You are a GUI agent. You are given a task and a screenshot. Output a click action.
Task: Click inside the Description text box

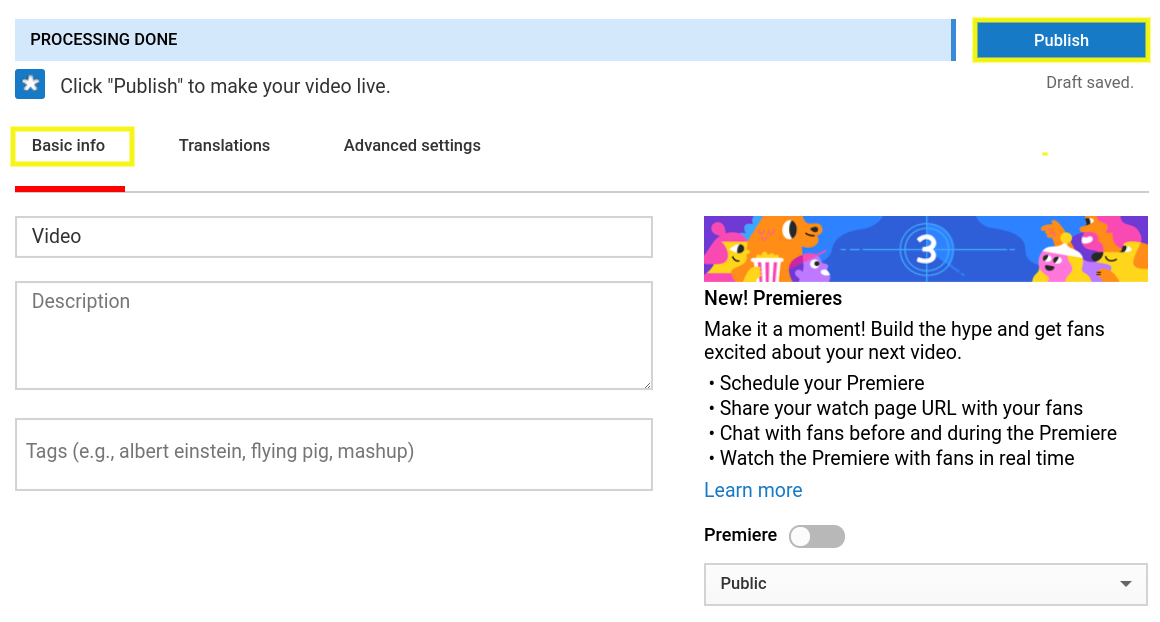(334, 335)
